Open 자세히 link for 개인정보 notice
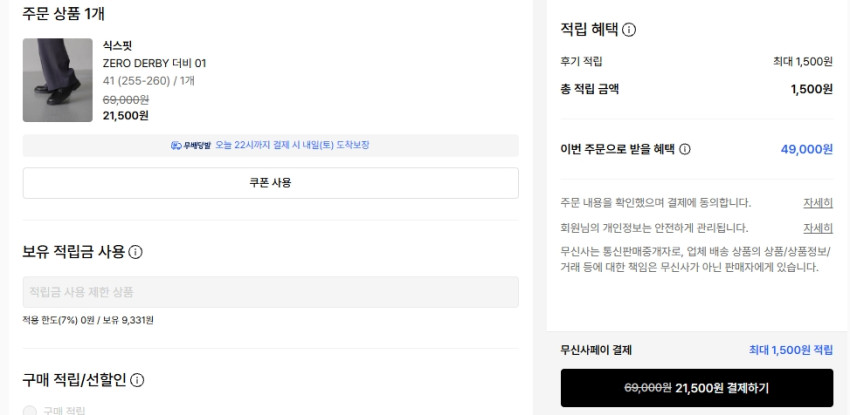 pyautogui.click(x=818, y=228)
